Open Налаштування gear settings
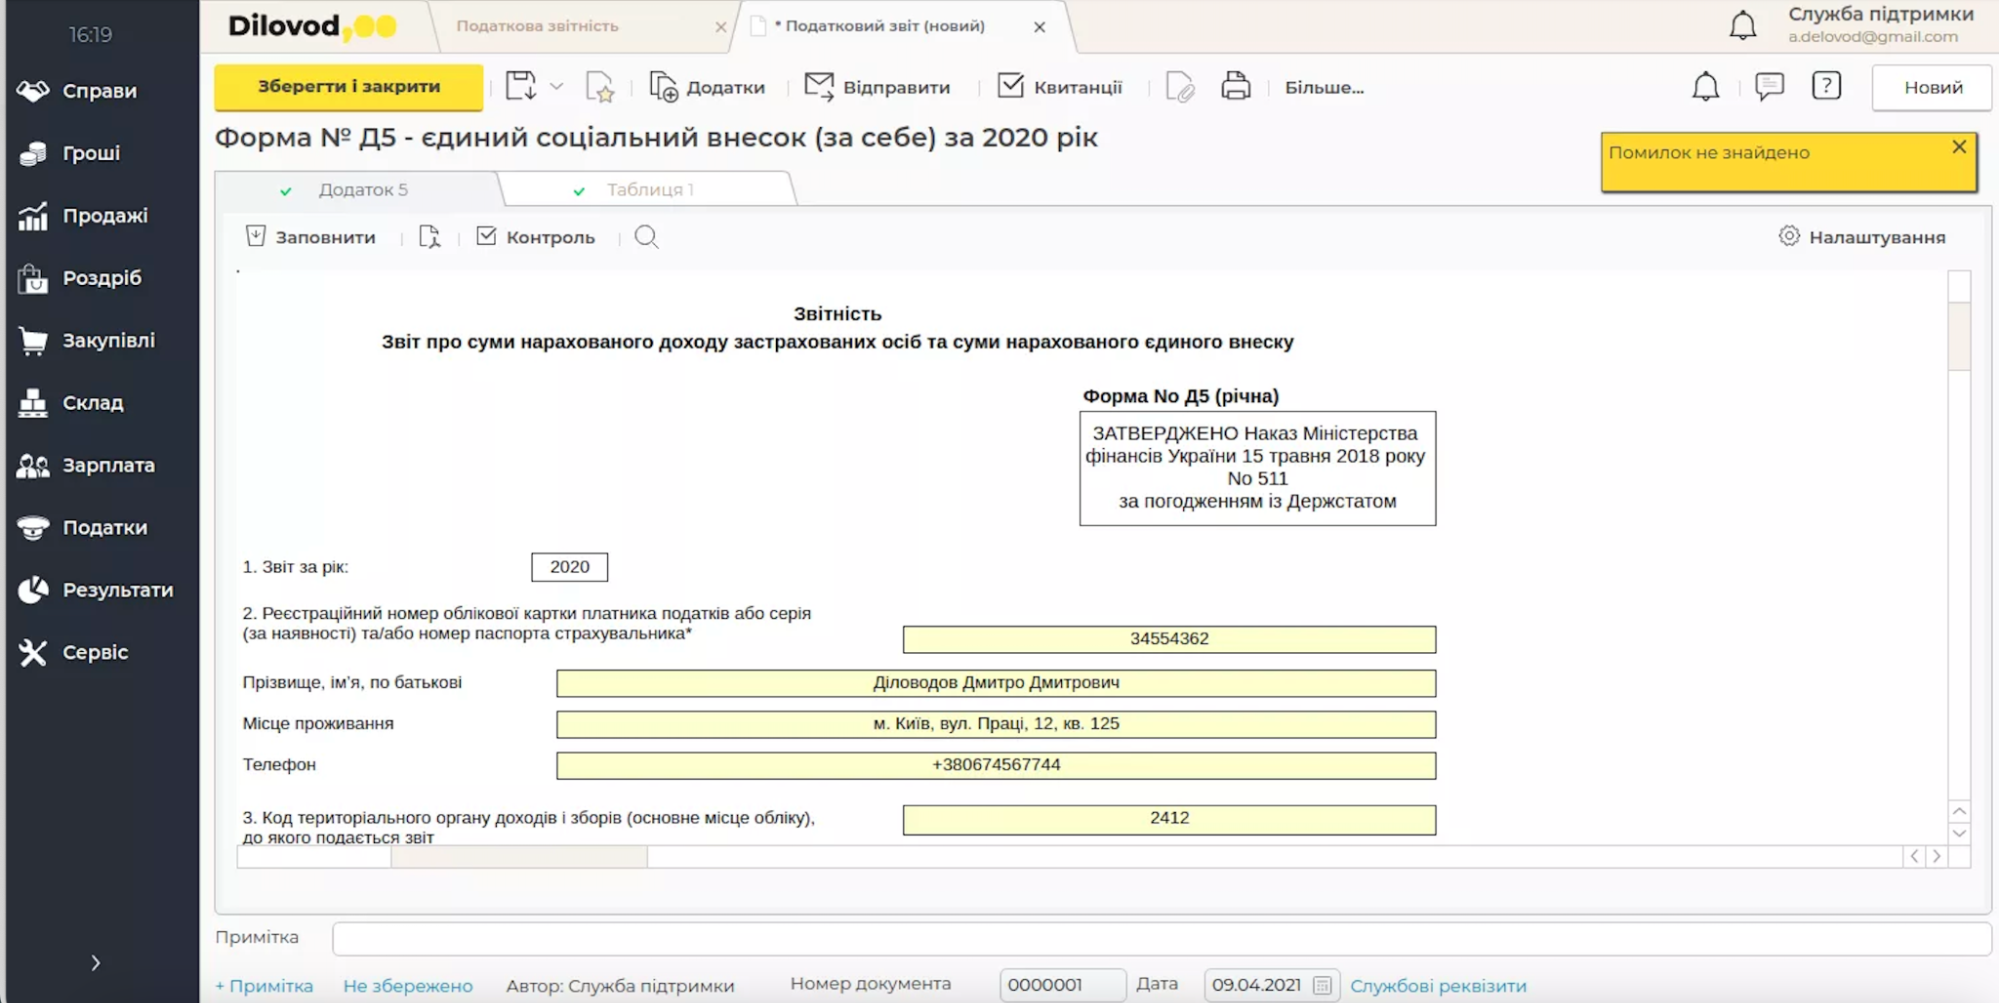The image size is (1999, 1004). click(x=1861, y=237)
